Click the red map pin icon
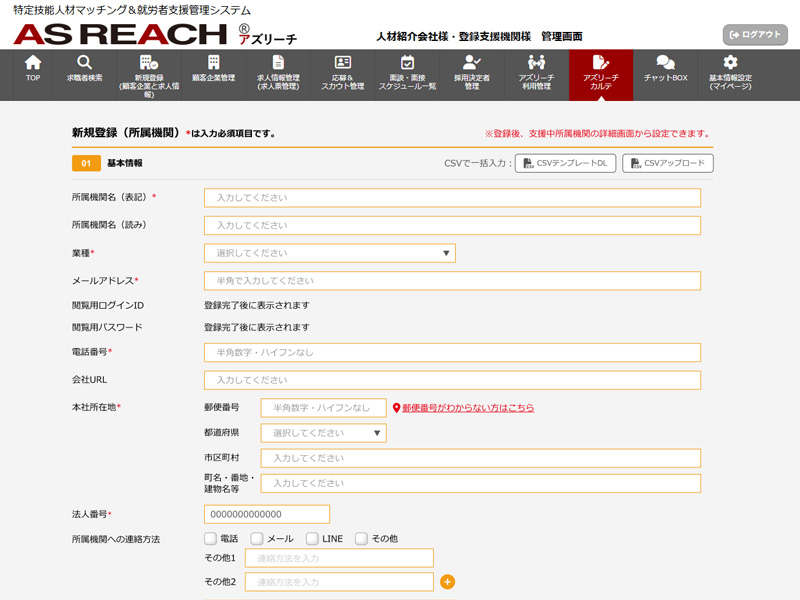 click(x=396, y=408)
